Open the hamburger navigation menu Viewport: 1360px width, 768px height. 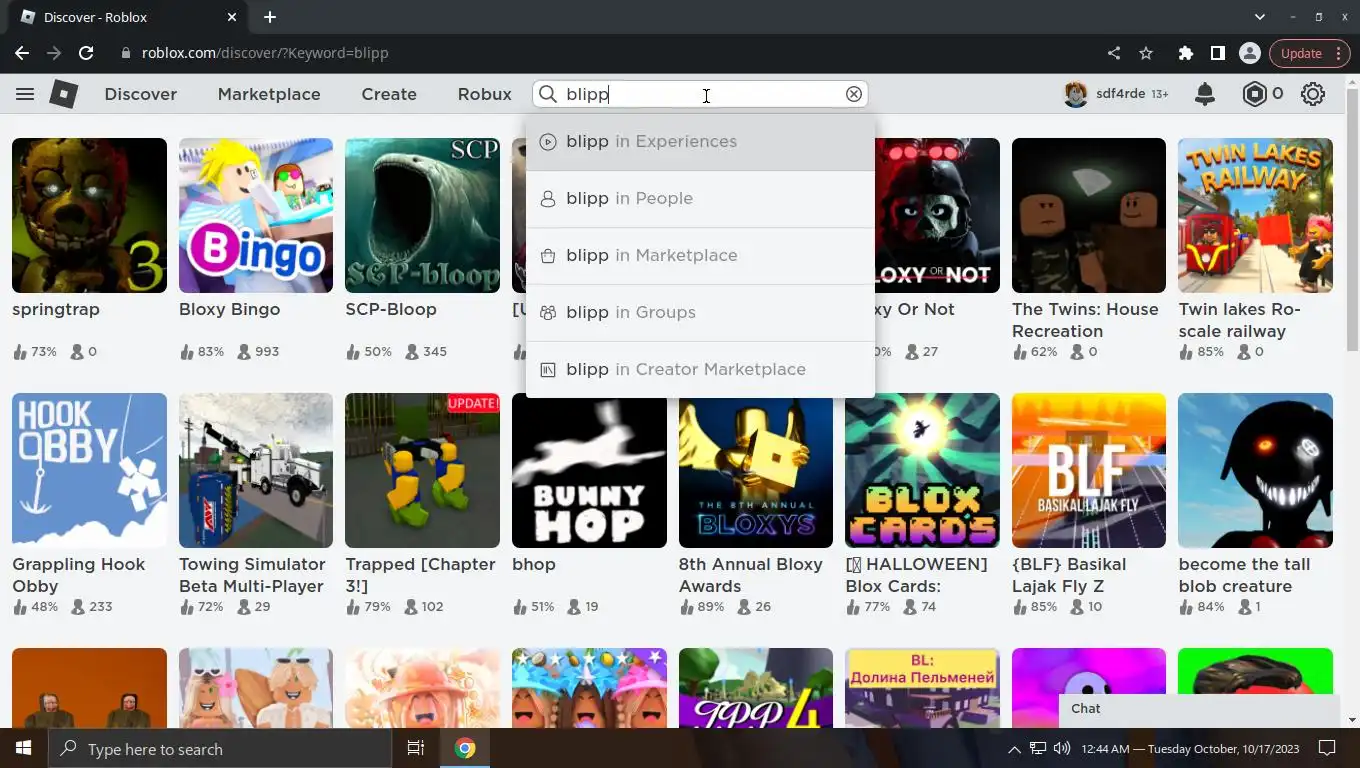pos(25,94)
